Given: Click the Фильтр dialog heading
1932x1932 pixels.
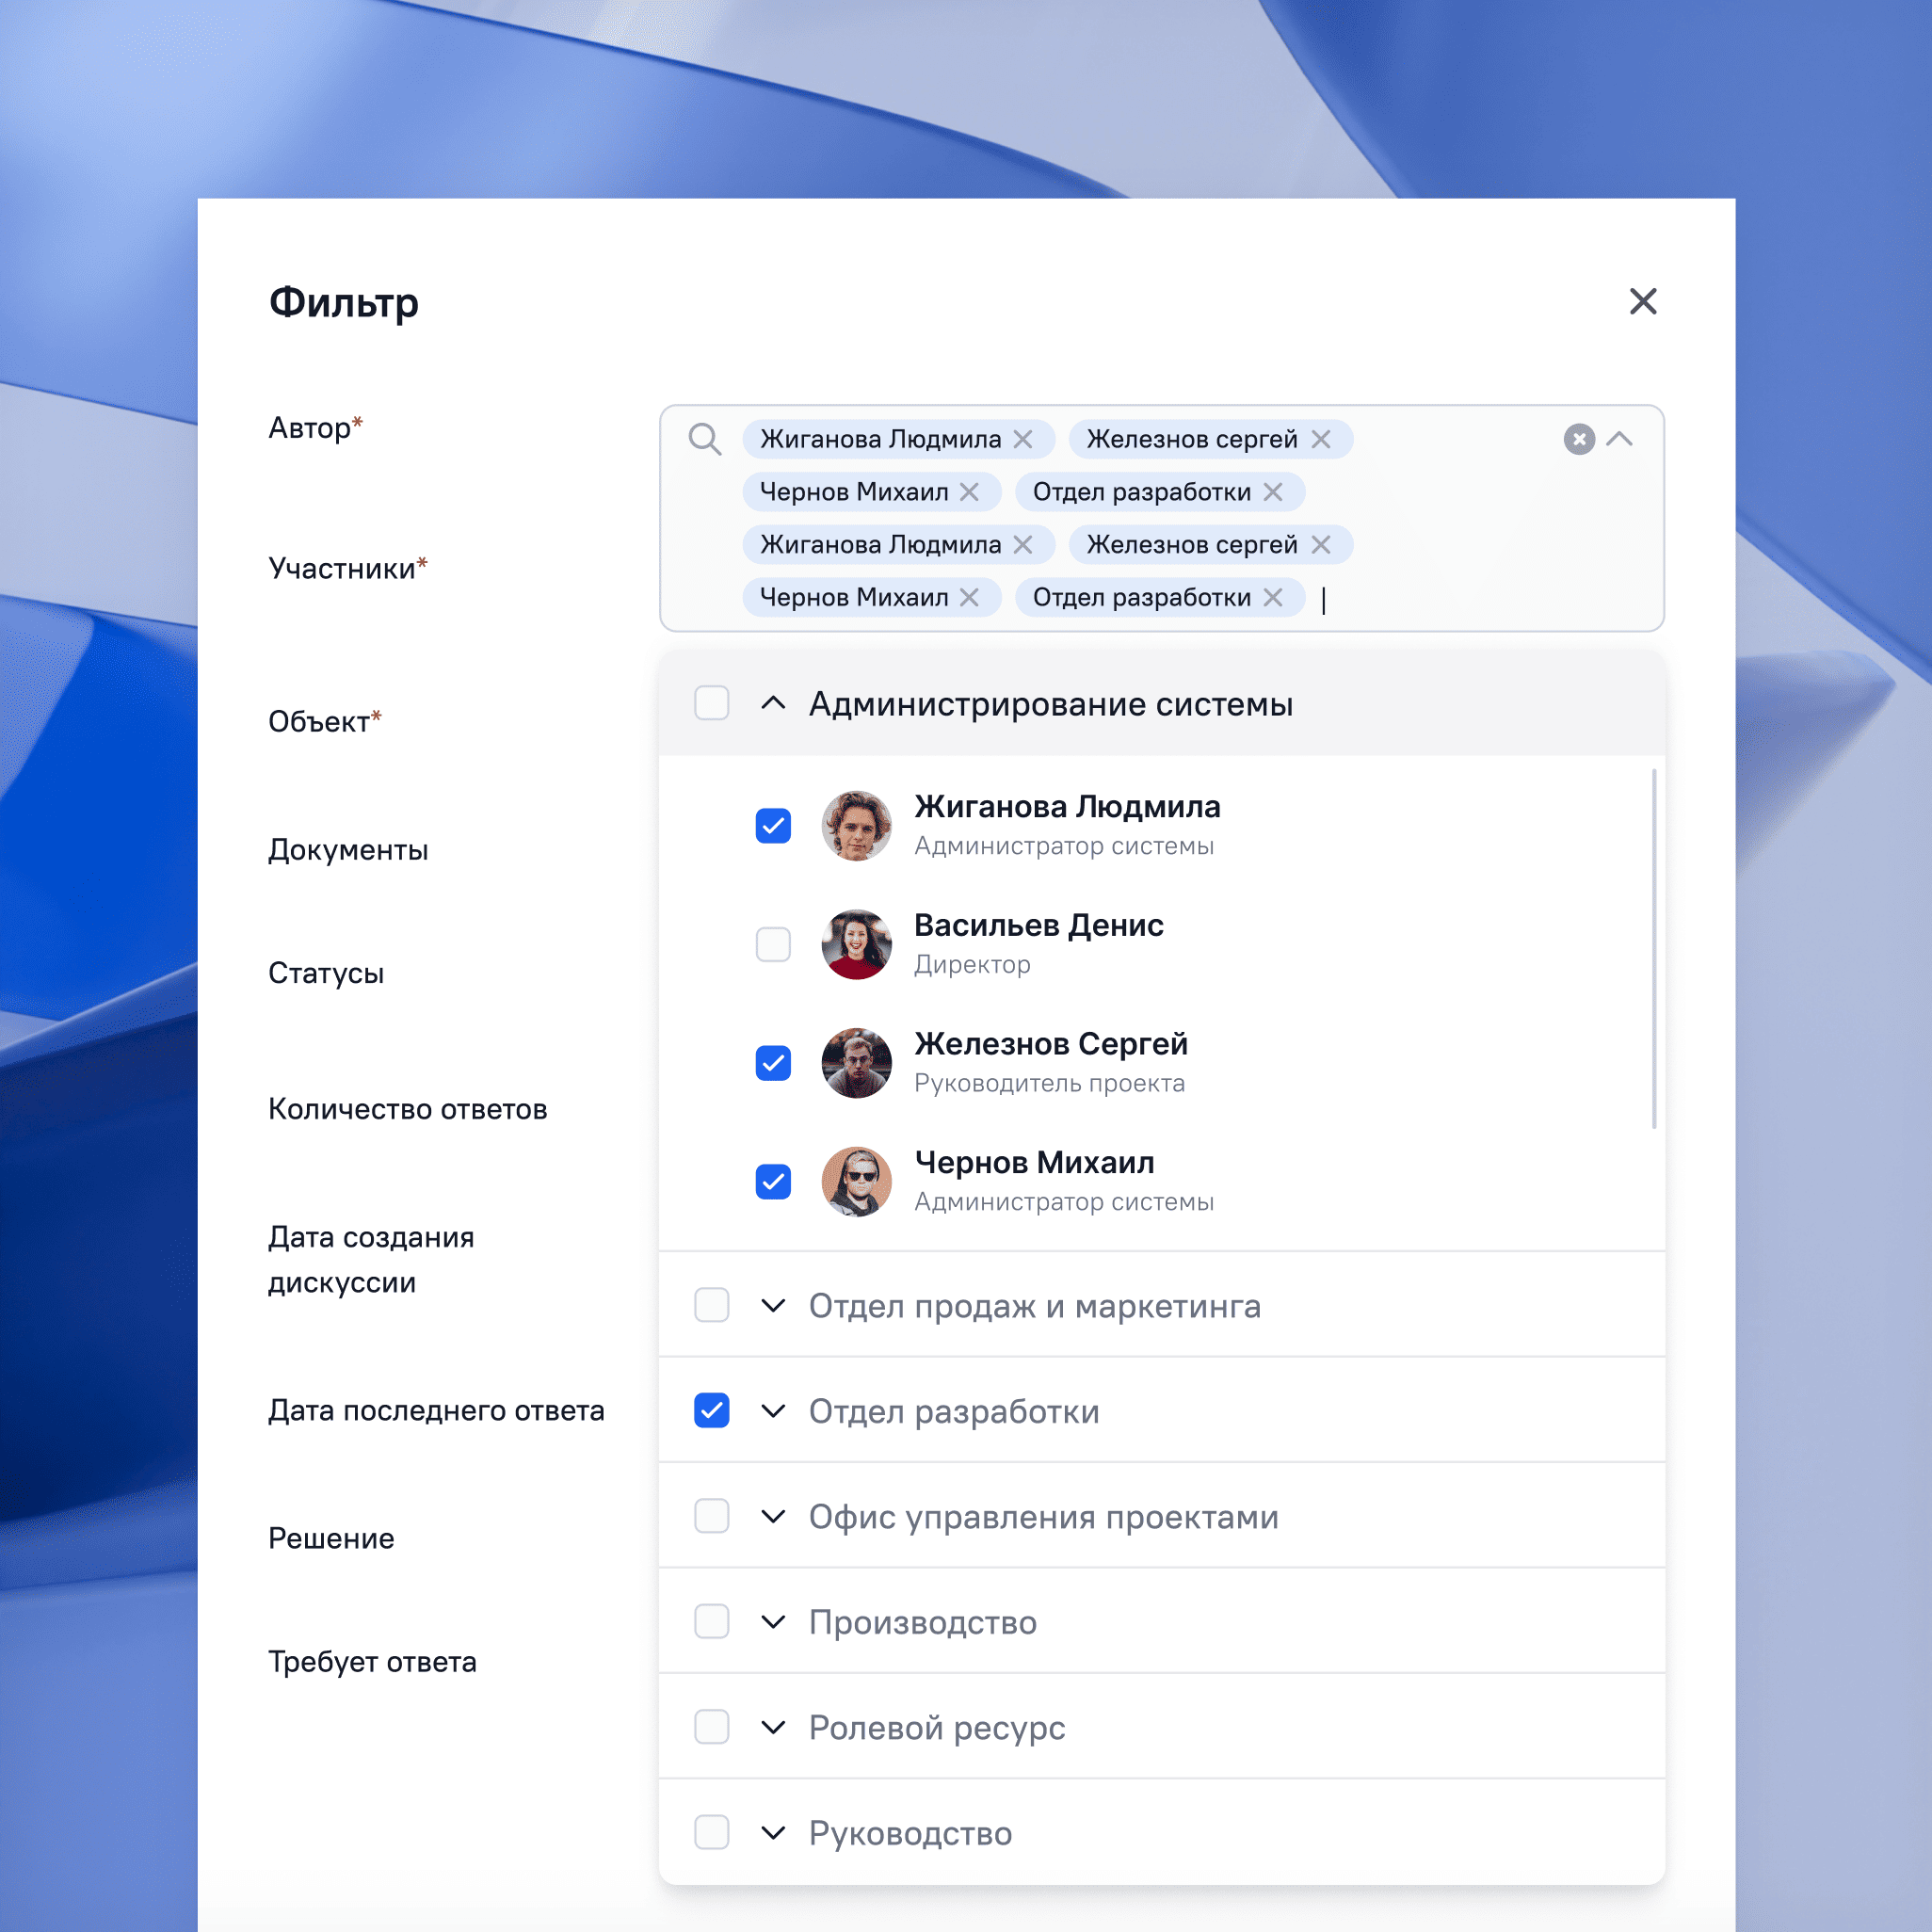Looking at the screenshot, I should coord(344,302).
